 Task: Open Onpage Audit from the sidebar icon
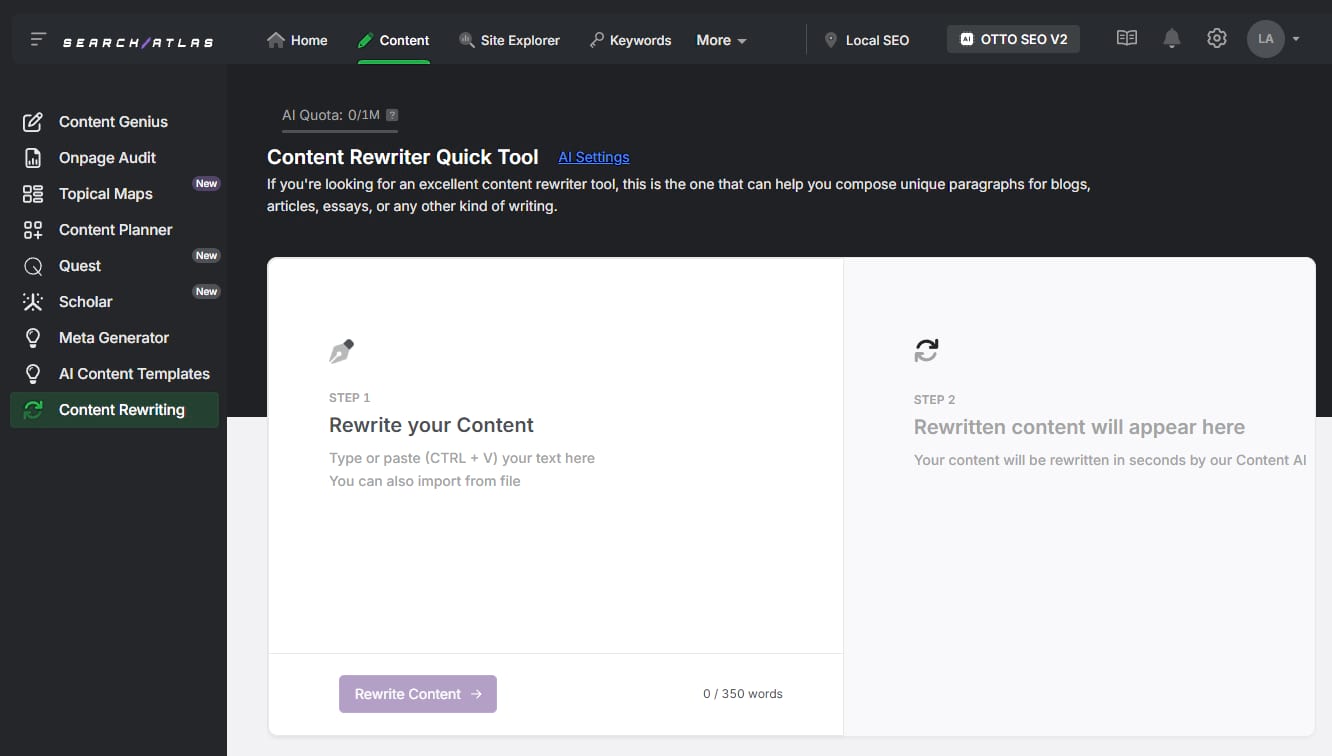click(x=32, y=157)
